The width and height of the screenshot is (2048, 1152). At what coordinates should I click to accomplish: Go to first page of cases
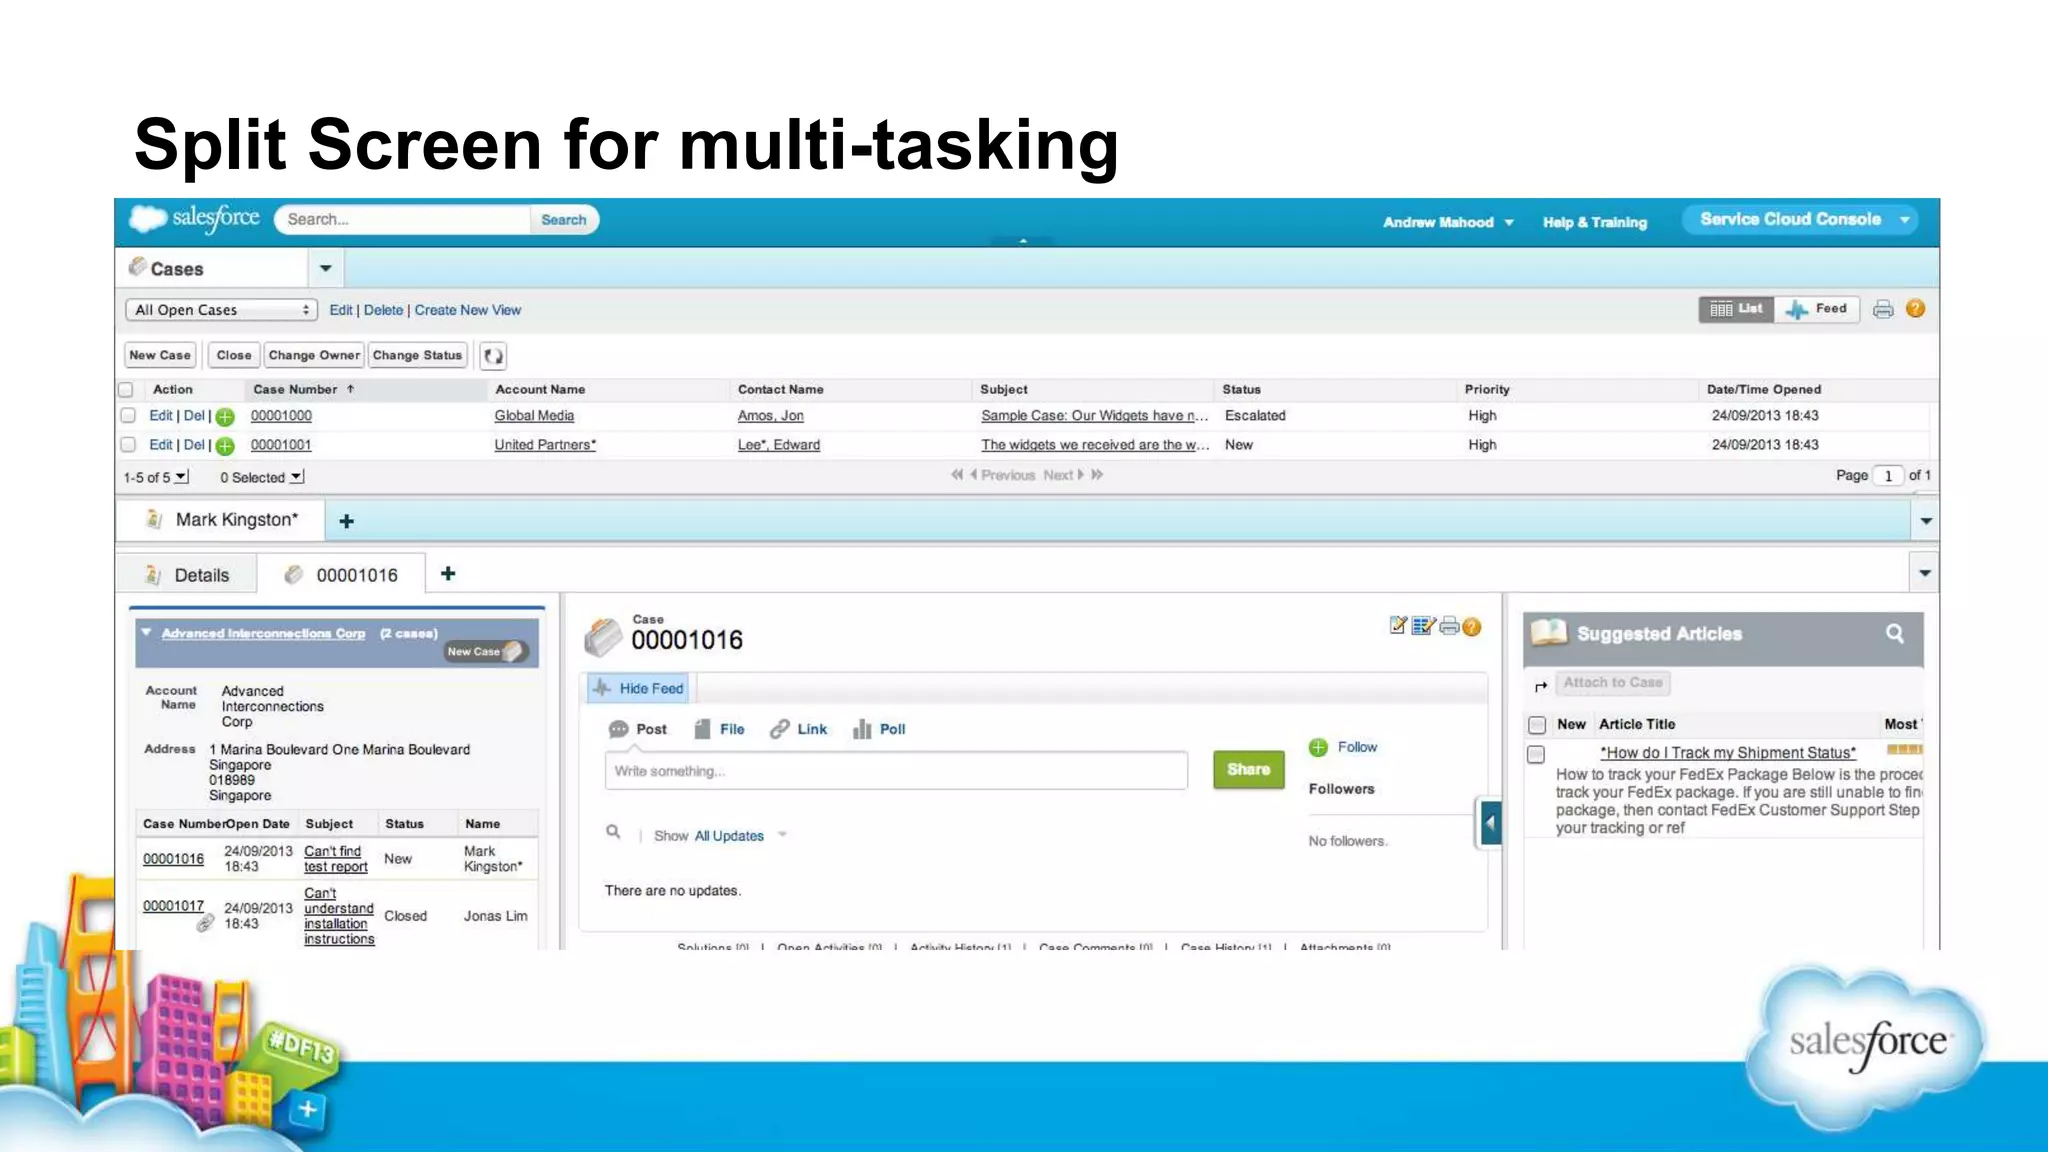pyautogui.click(x=957, y=475)
